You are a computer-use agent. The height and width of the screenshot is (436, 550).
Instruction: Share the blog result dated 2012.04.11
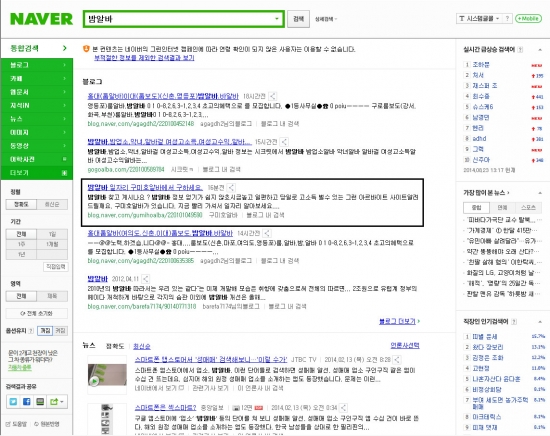tap(145, 279)
